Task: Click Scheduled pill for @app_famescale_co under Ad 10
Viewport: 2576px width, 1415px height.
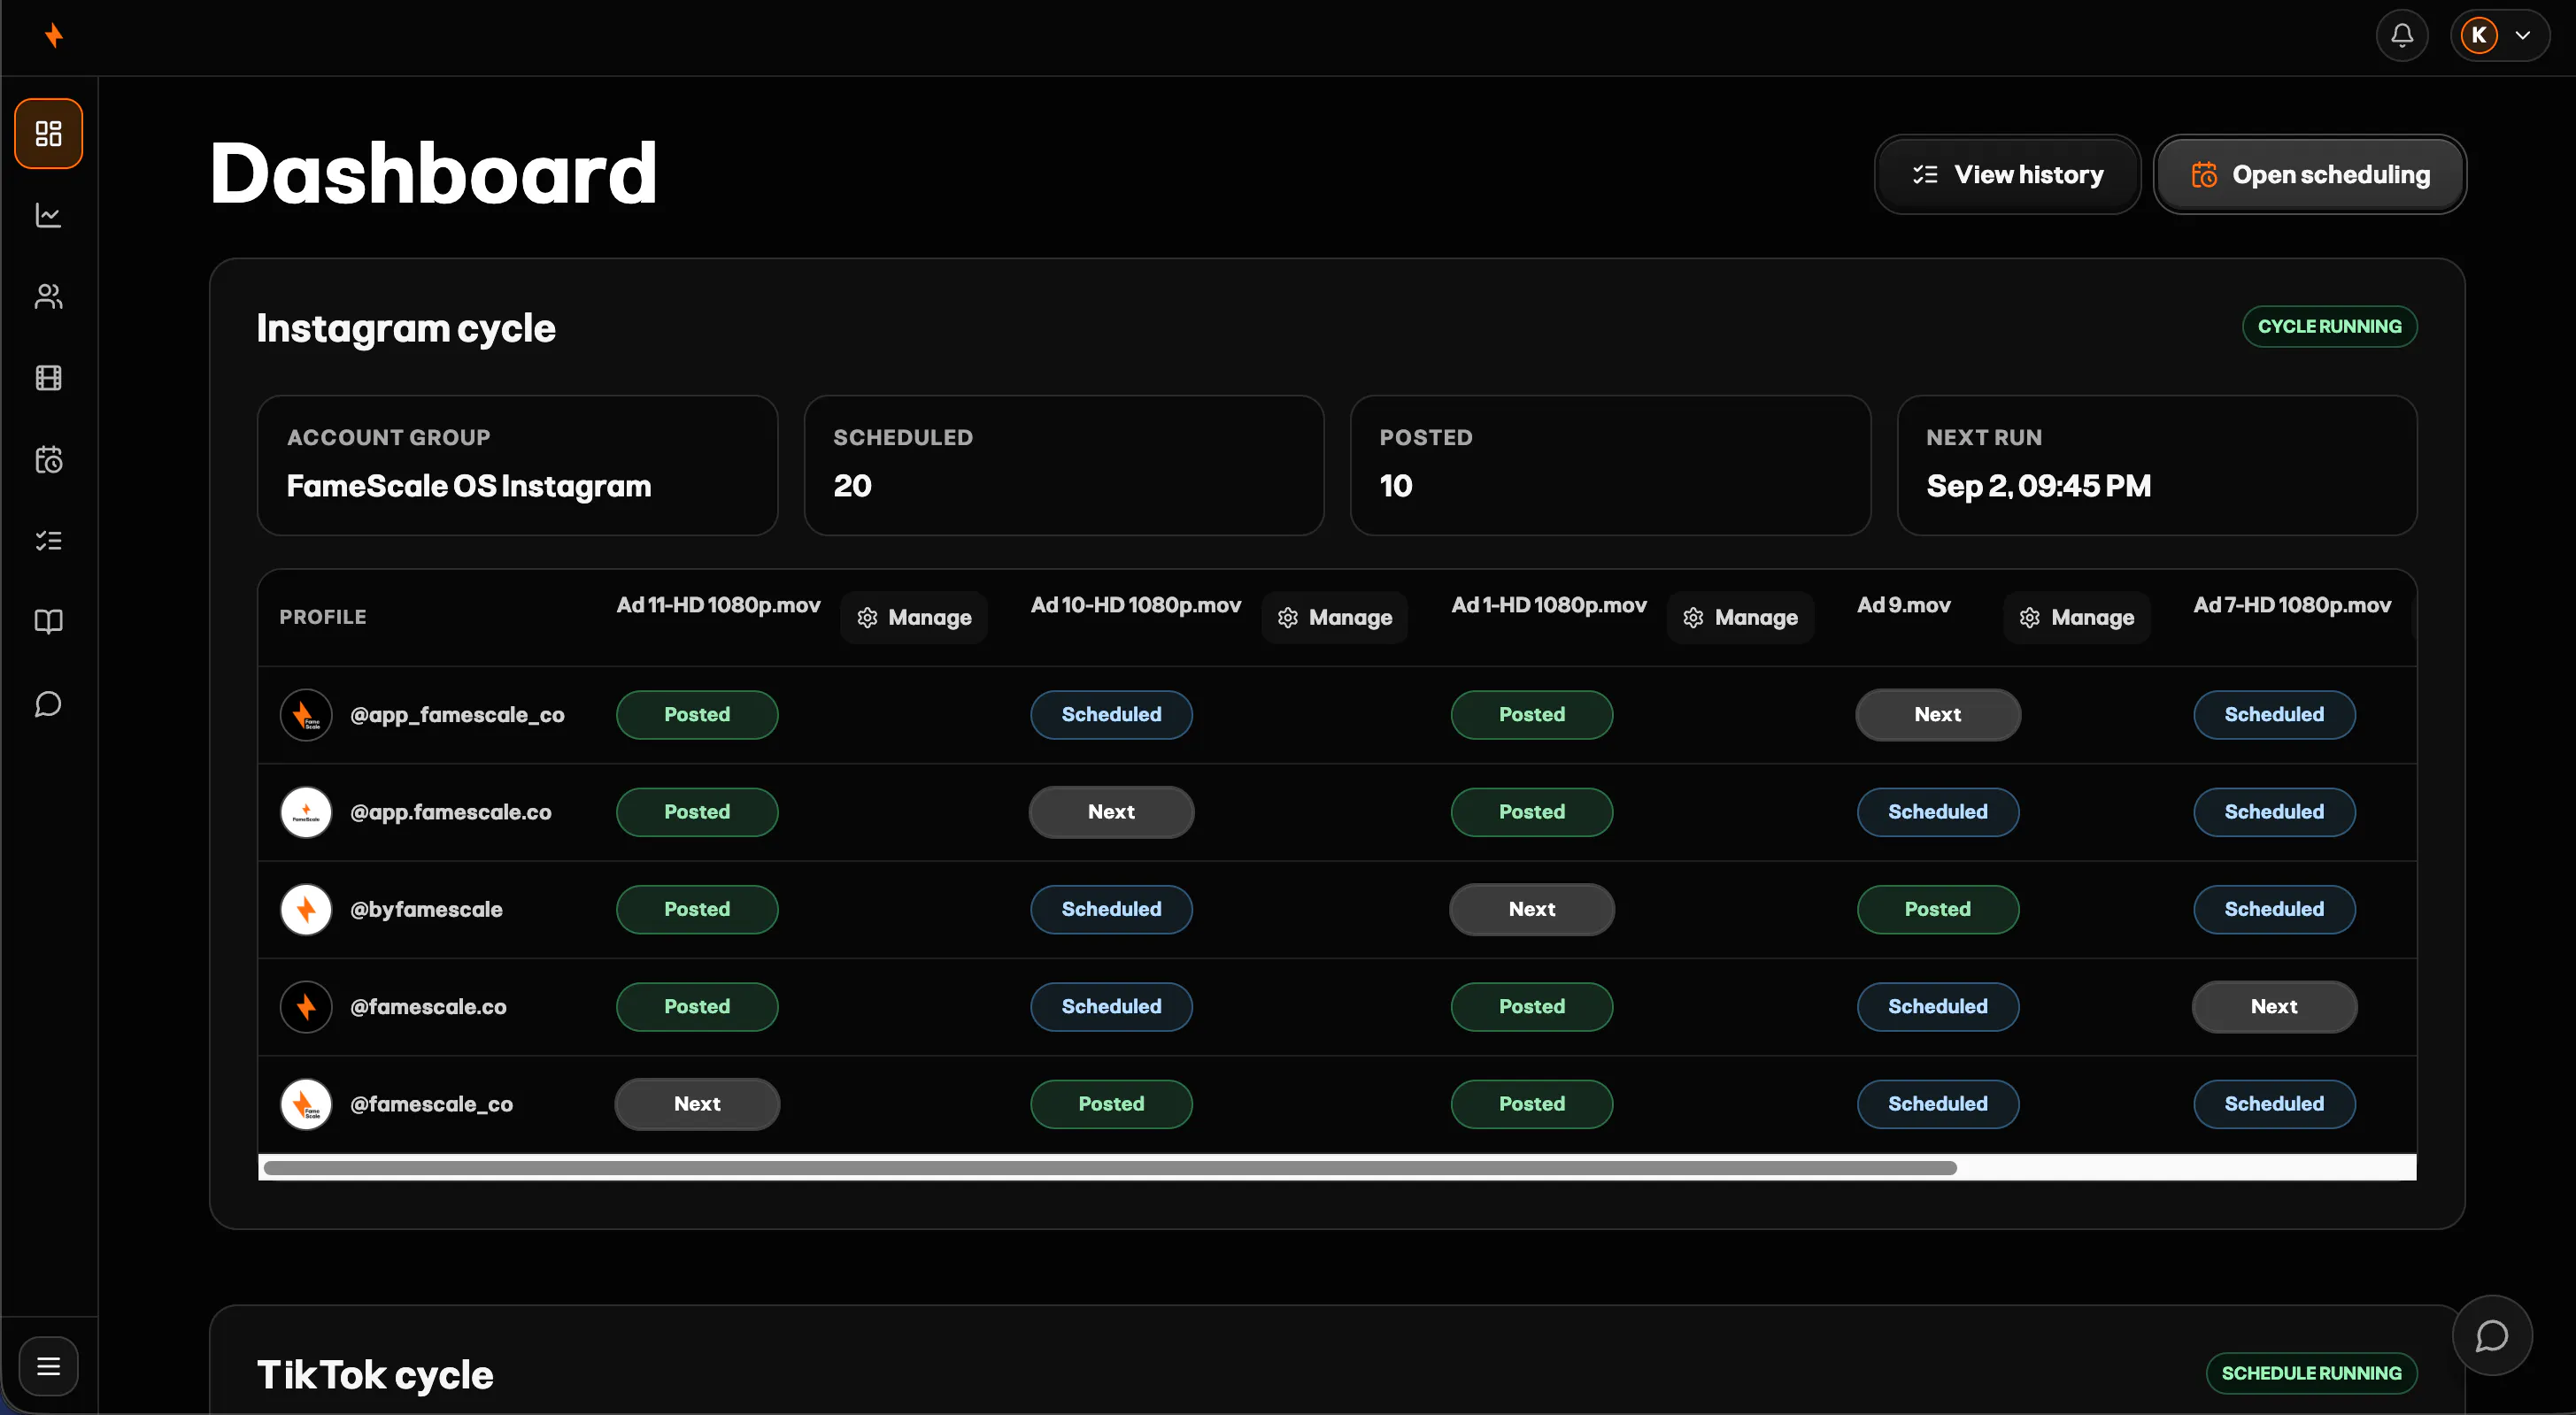Action: point(1111,715)
